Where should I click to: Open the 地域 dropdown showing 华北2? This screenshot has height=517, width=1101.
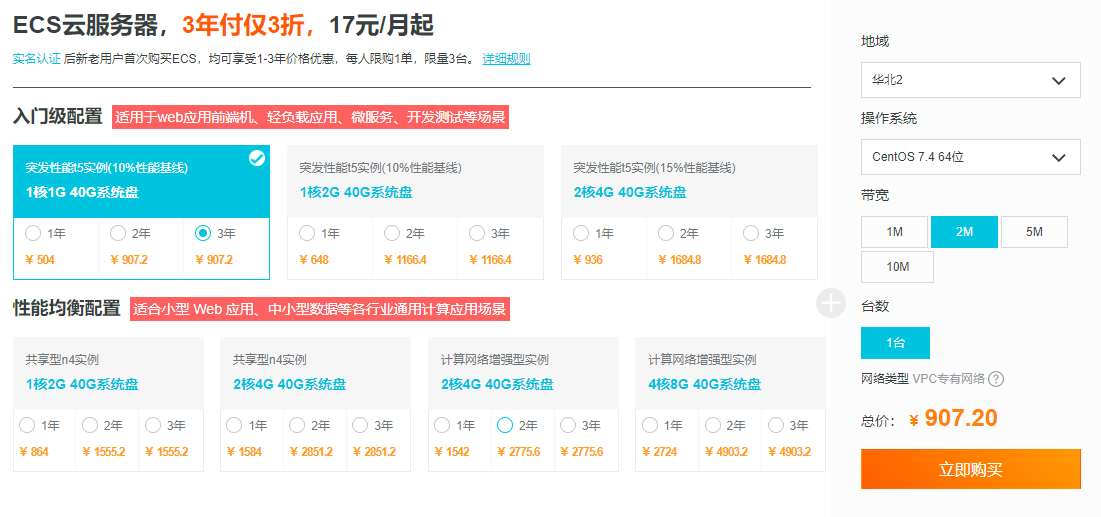[970, 80]
